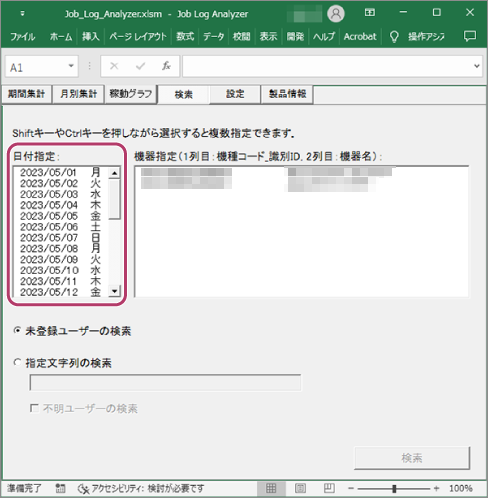Click the macro recording icon in status bar

point(60,488)
